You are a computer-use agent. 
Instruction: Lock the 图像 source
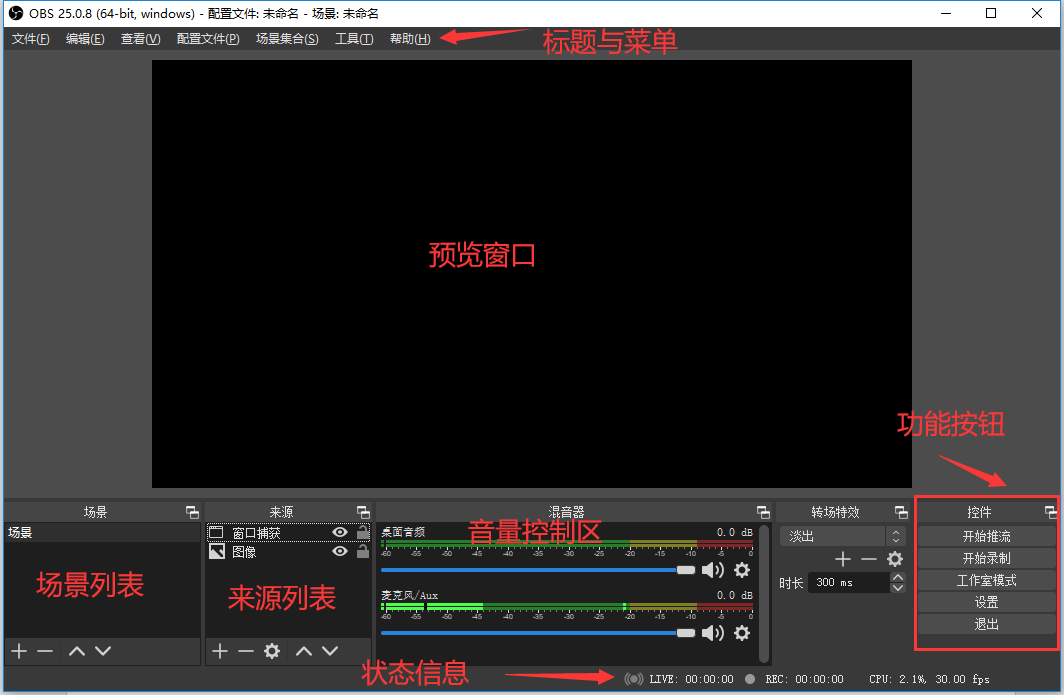[362, 551]
